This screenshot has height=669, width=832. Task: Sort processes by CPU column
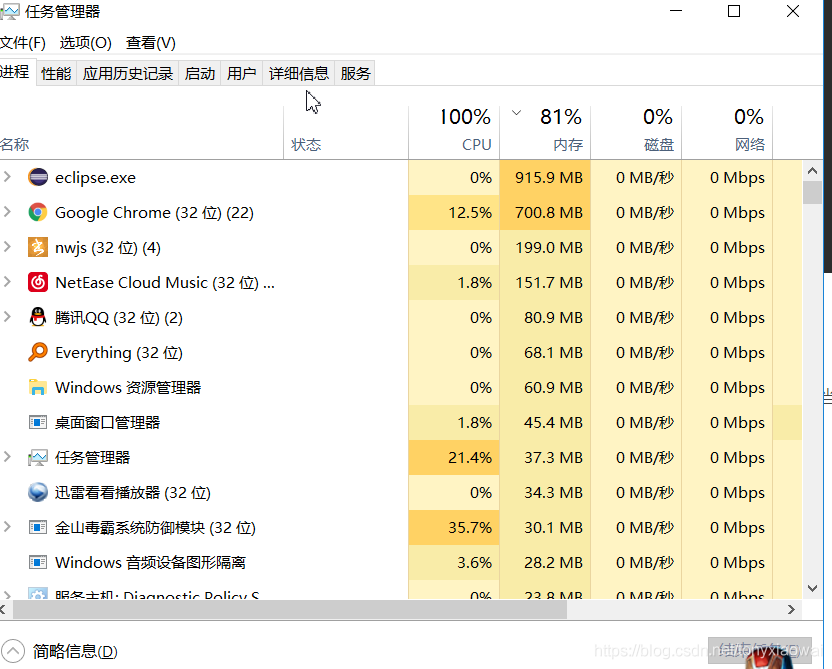(x=454, y=133)
